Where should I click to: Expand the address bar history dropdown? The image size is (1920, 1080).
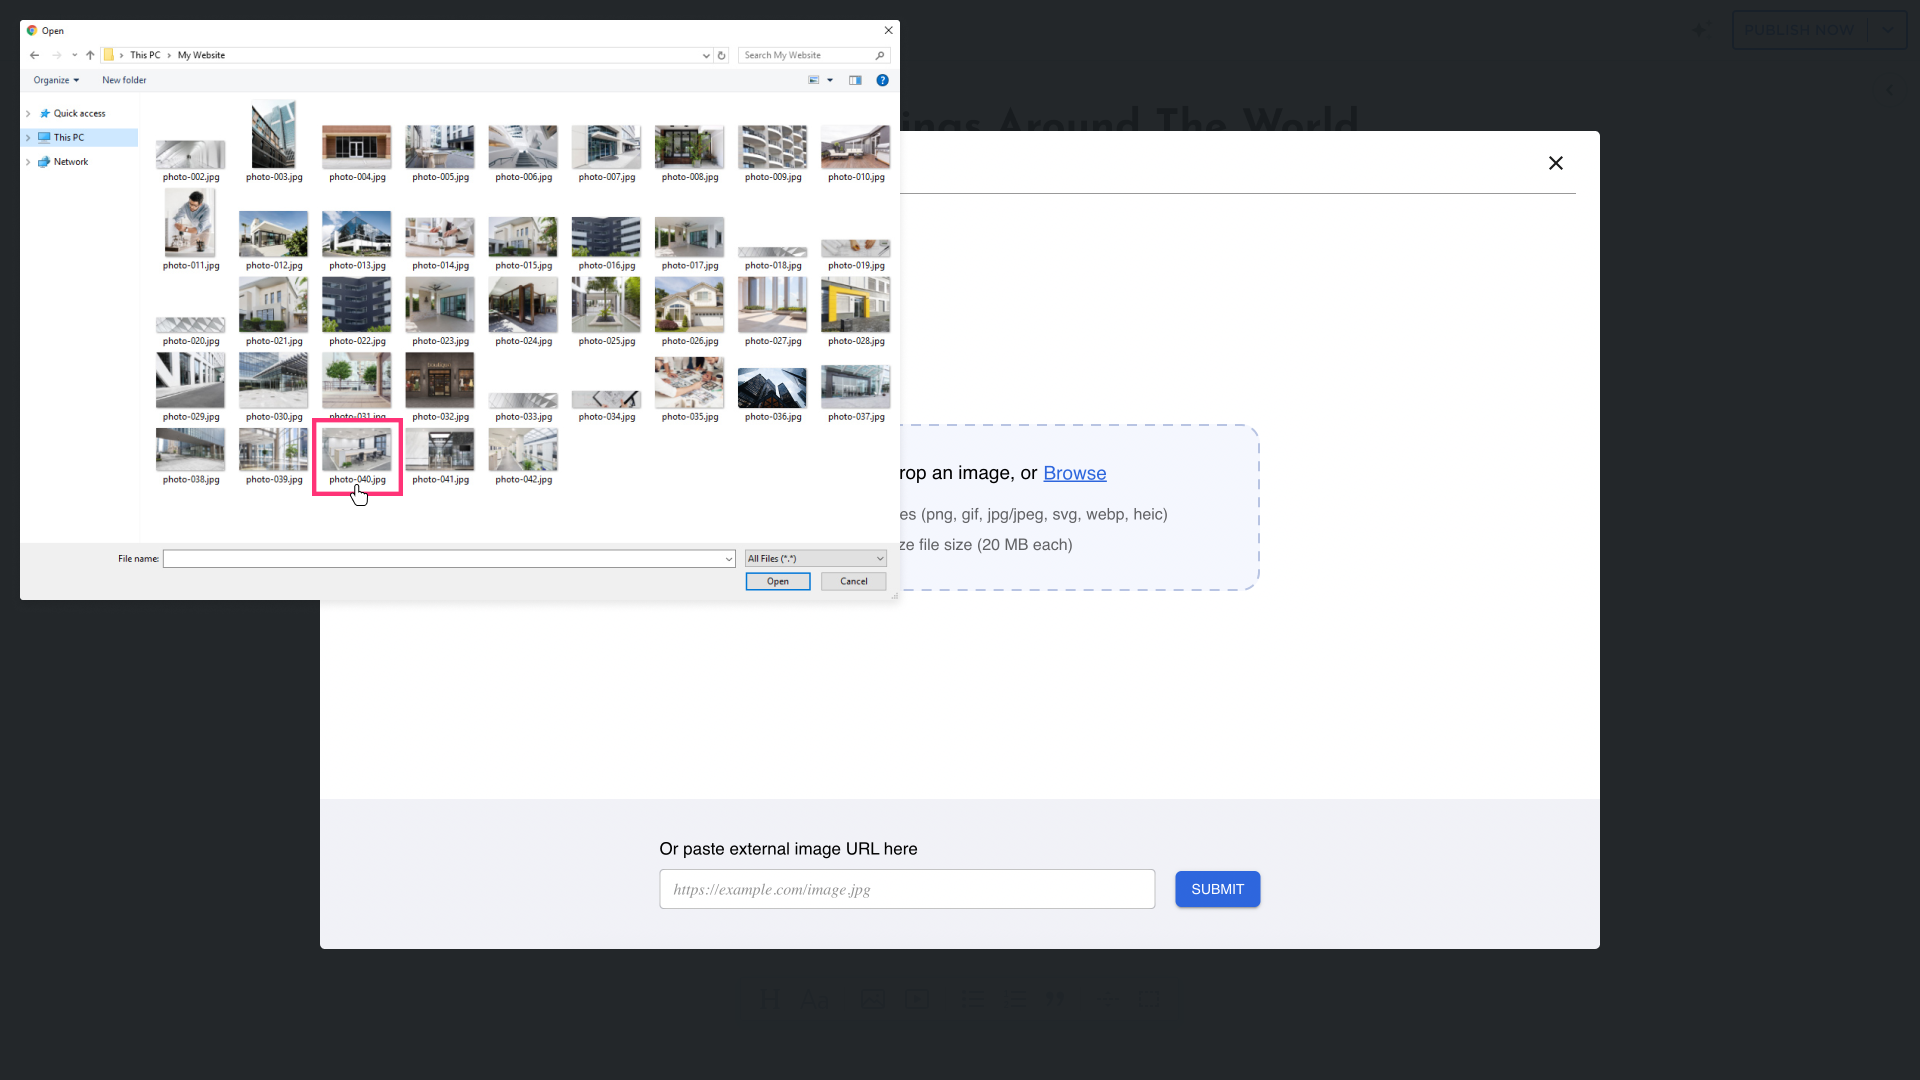click(706, 56)
